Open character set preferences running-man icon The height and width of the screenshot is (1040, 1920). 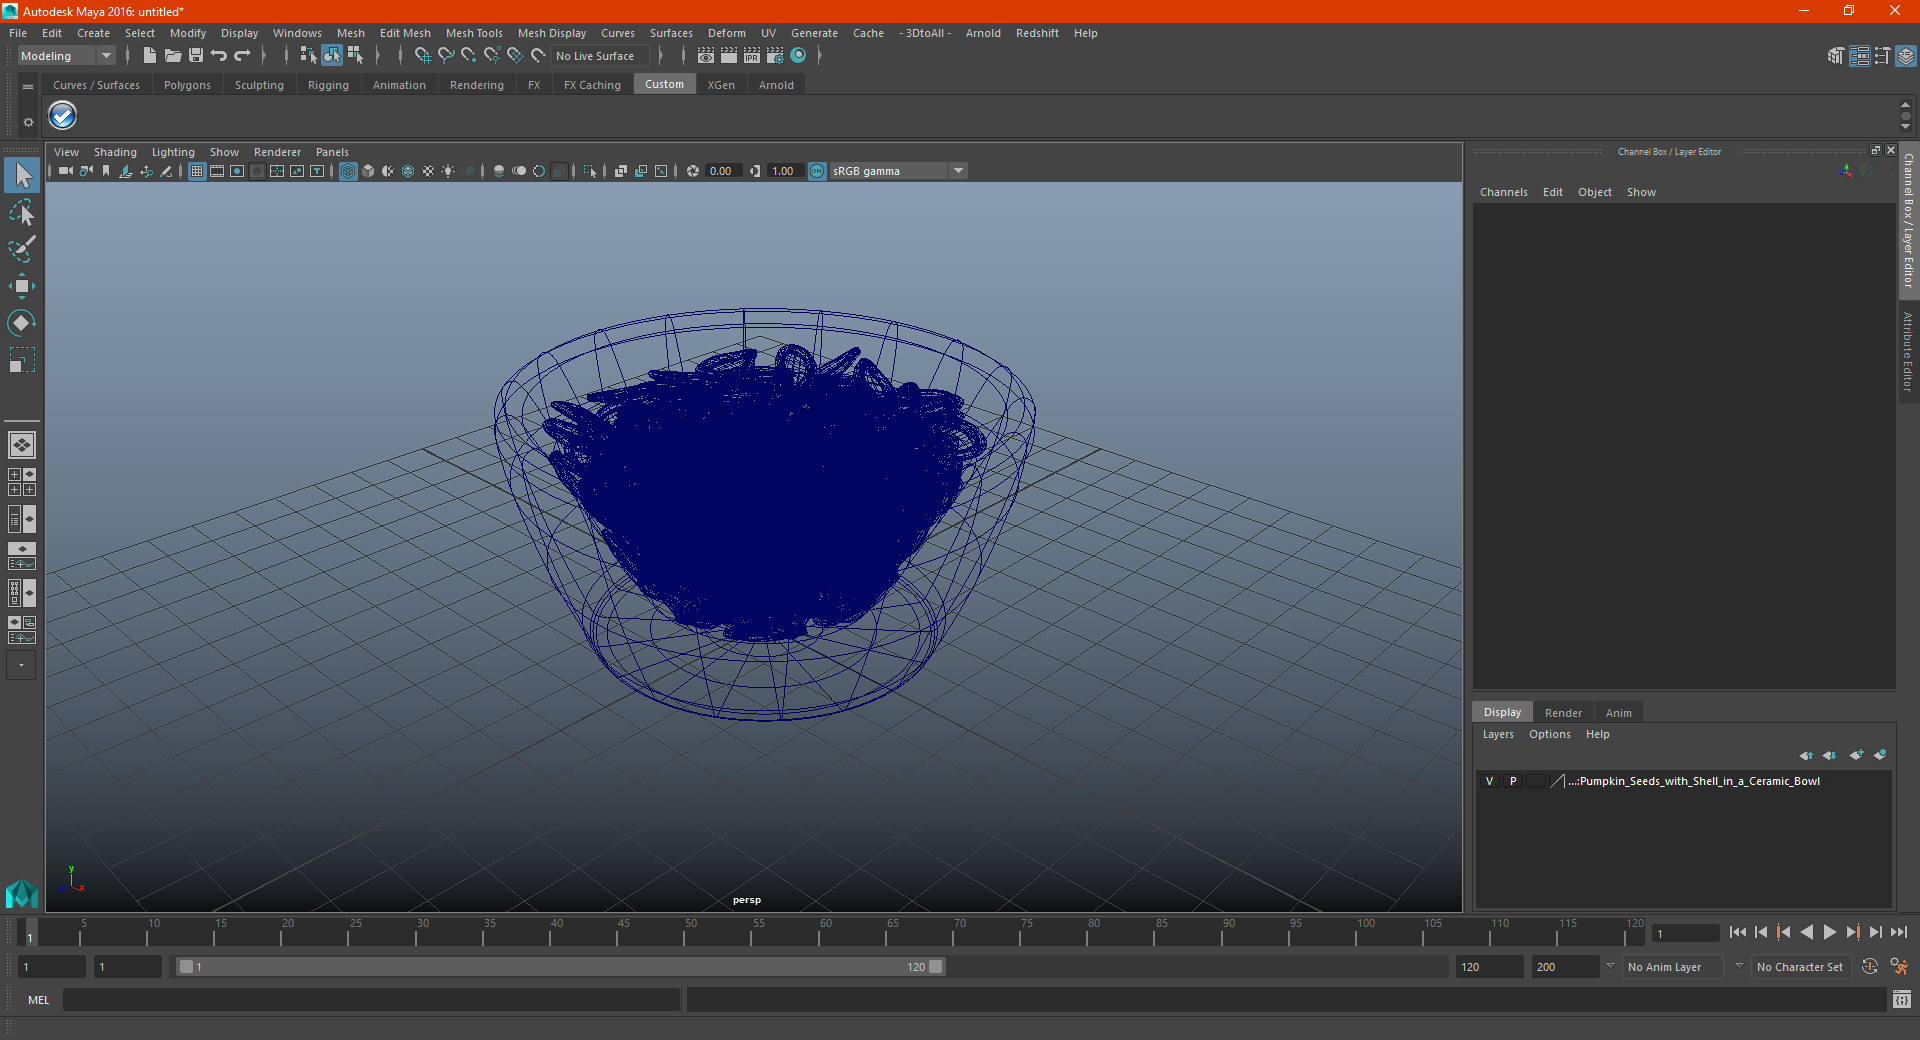[1899, 967]
